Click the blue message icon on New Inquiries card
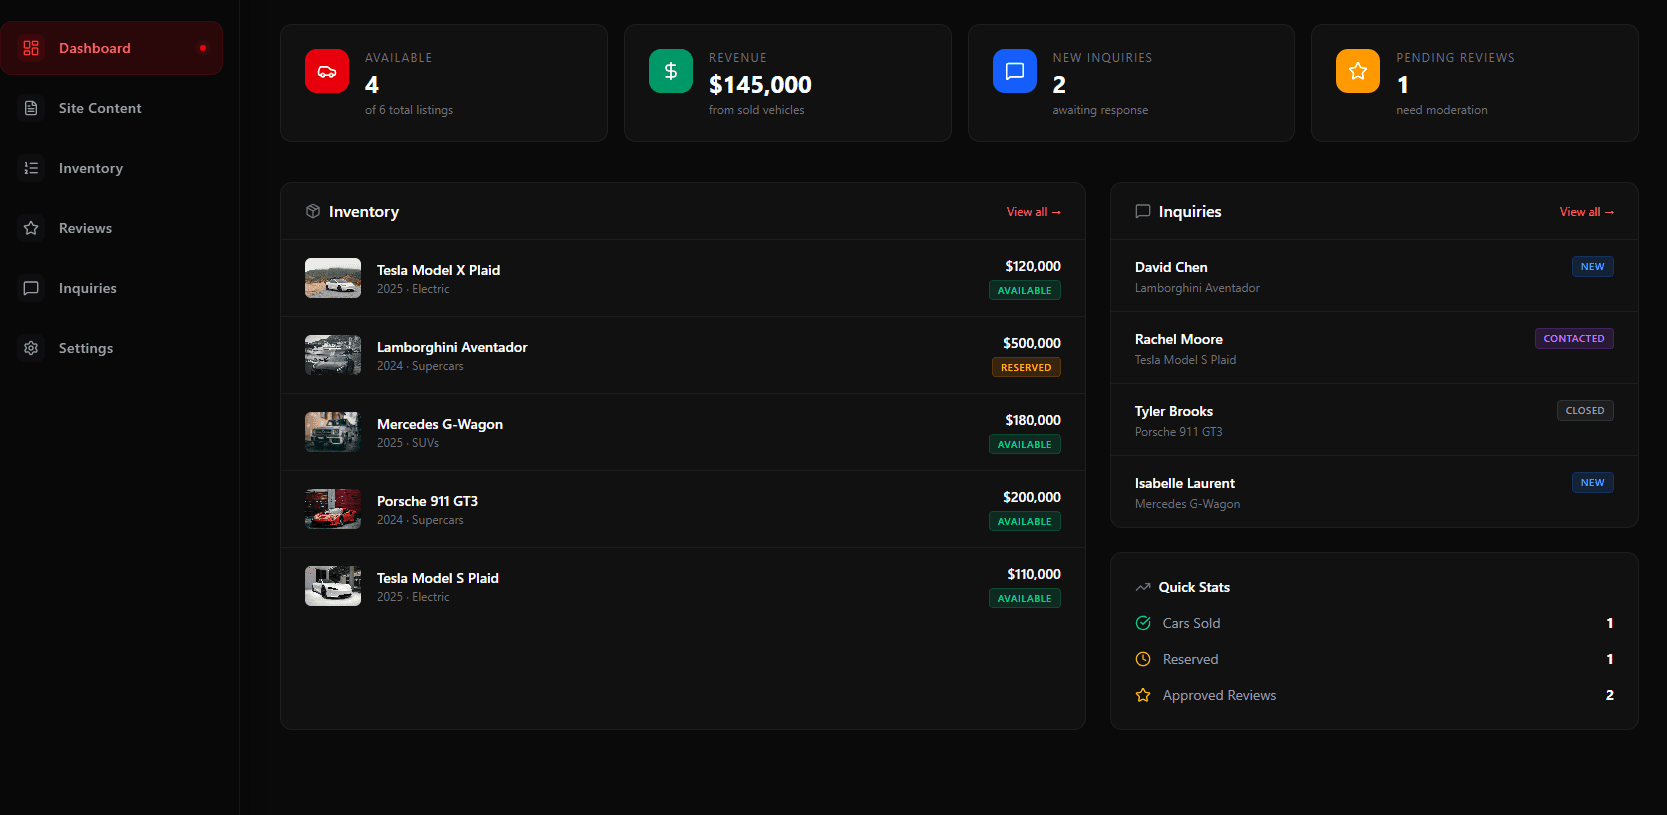 [x=1015, y=71]
